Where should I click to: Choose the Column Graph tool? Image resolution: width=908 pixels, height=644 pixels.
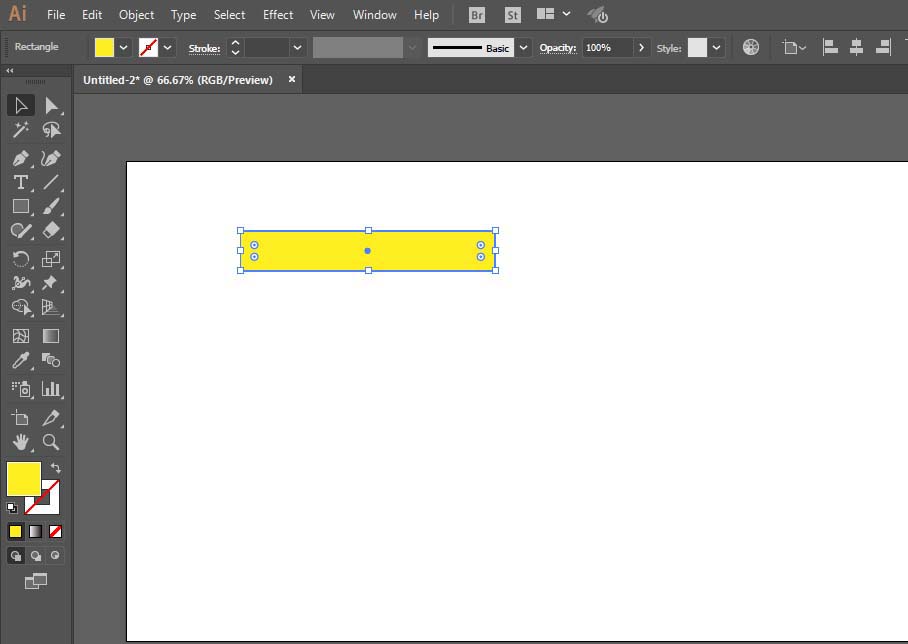point(51,389)
